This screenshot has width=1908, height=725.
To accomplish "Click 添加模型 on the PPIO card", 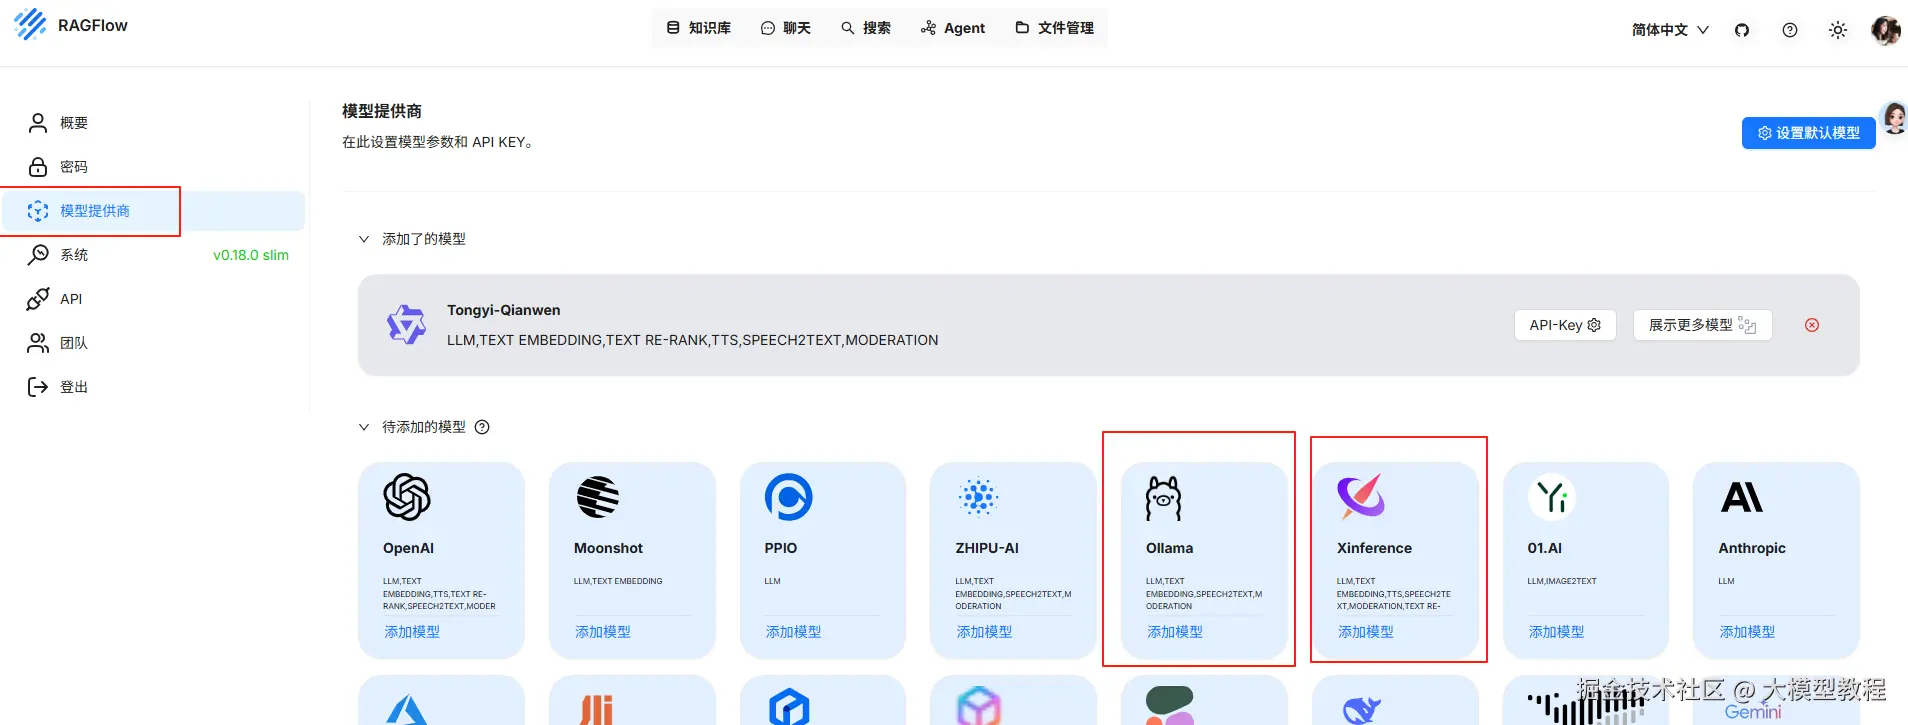I will point(794,632).
